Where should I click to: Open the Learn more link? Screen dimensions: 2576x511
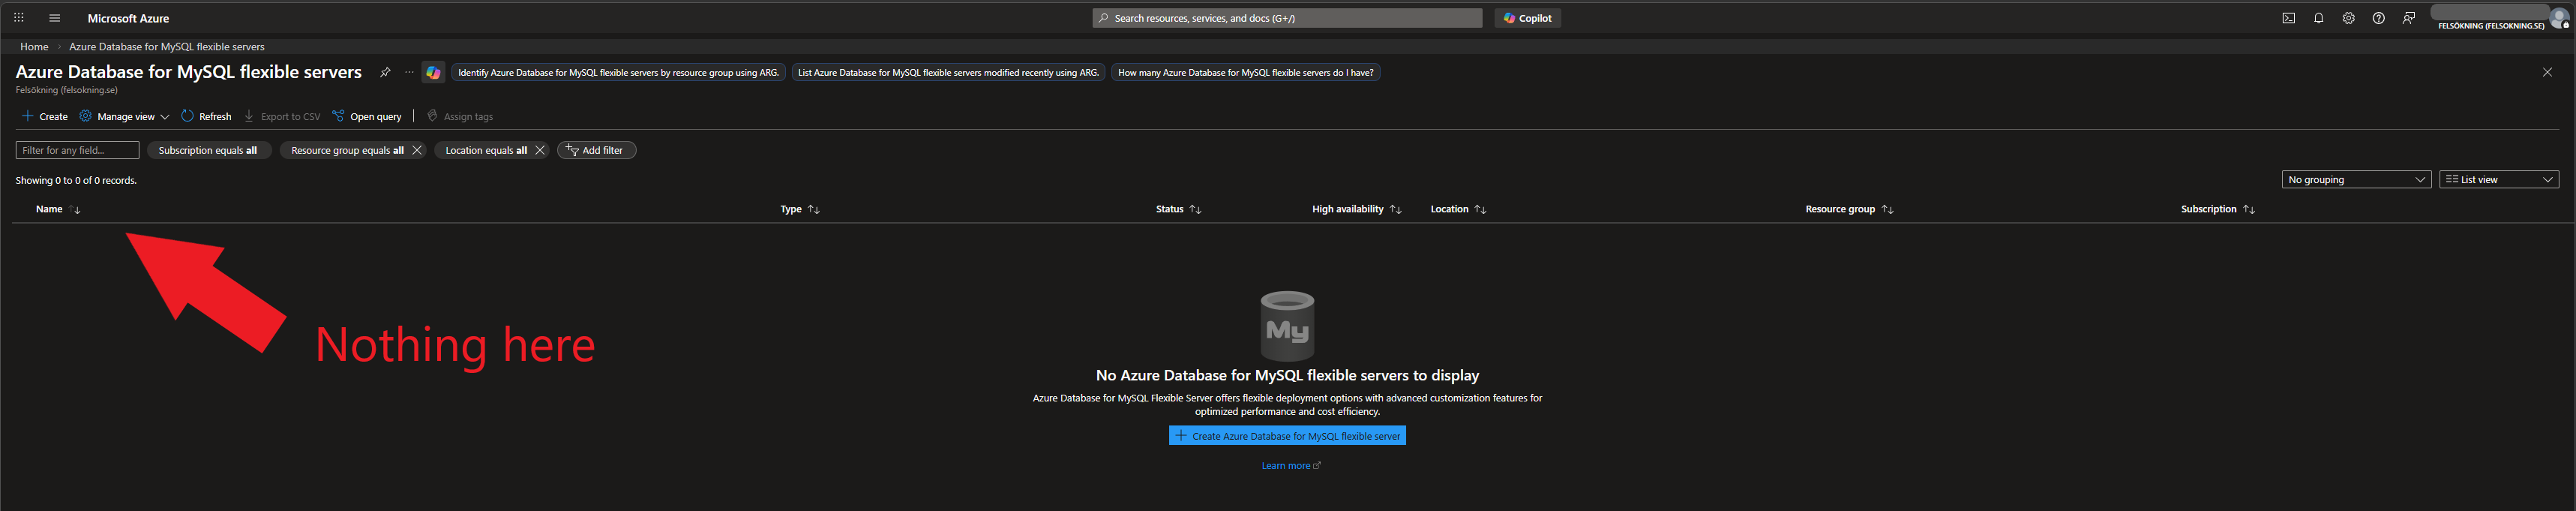pyautogui.click(x=1290, y=466)
